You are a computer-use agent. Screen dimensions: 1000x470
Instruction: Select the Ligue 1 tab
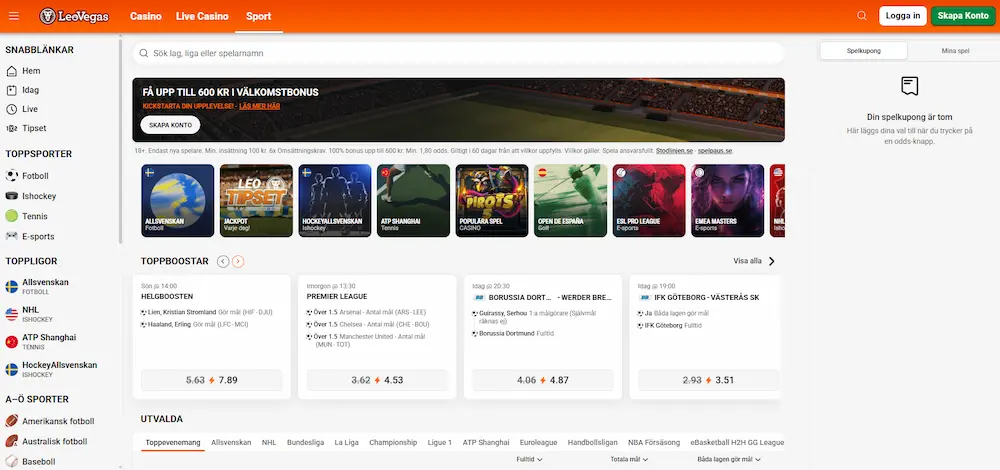coord(440,442)
